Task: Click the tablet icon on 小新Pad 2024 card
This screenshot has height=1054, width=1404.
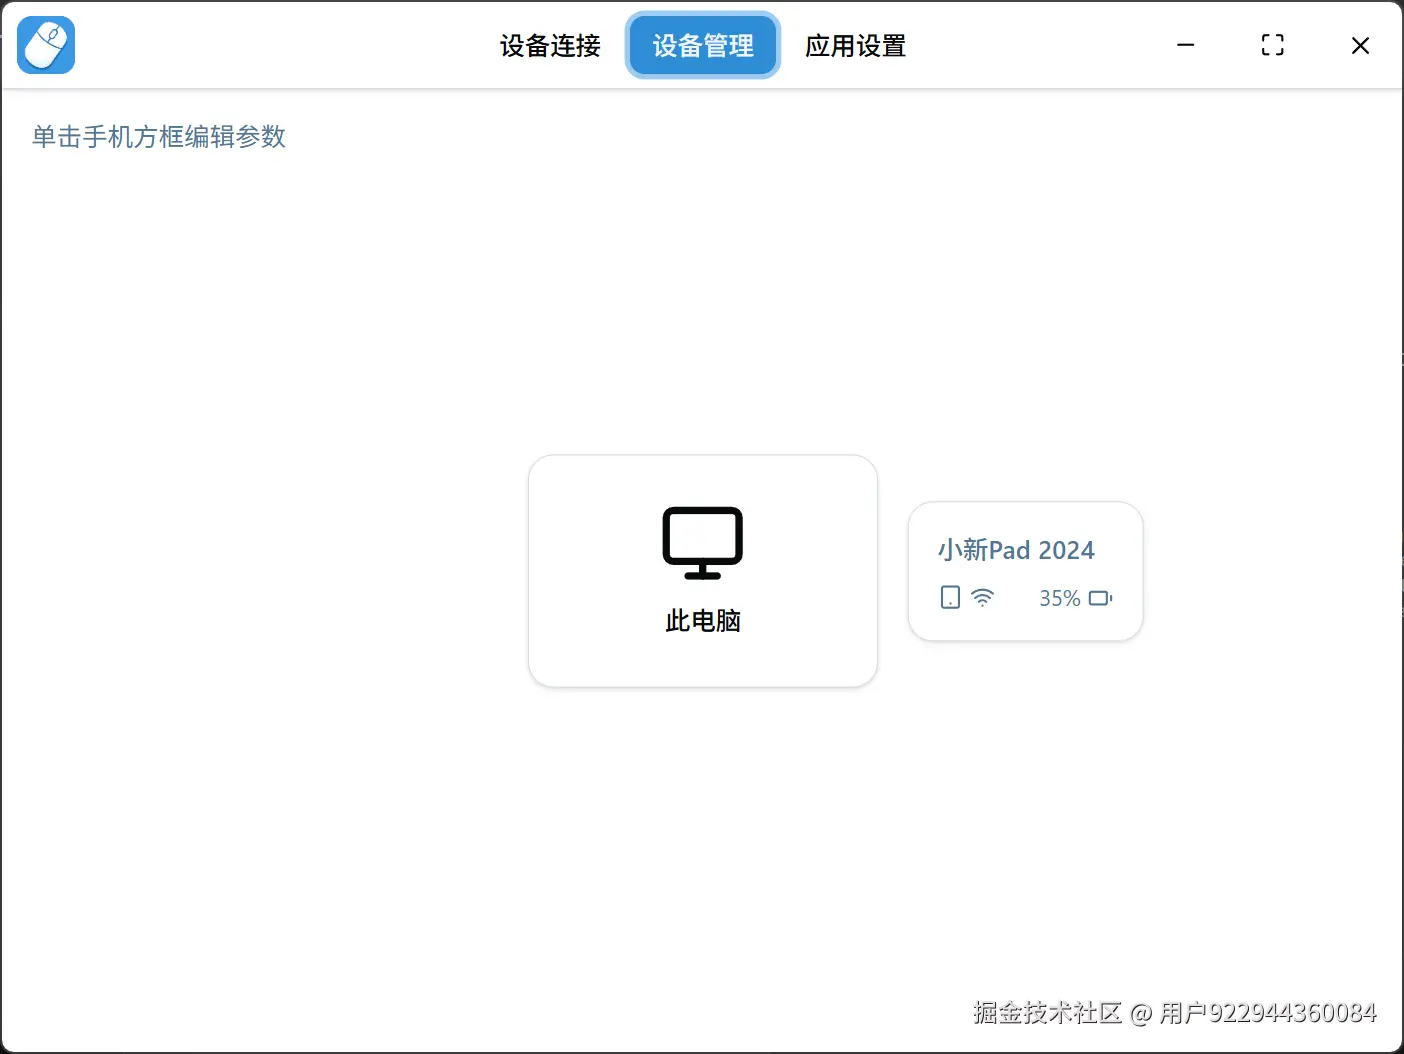Action: [x=949, y=597]
